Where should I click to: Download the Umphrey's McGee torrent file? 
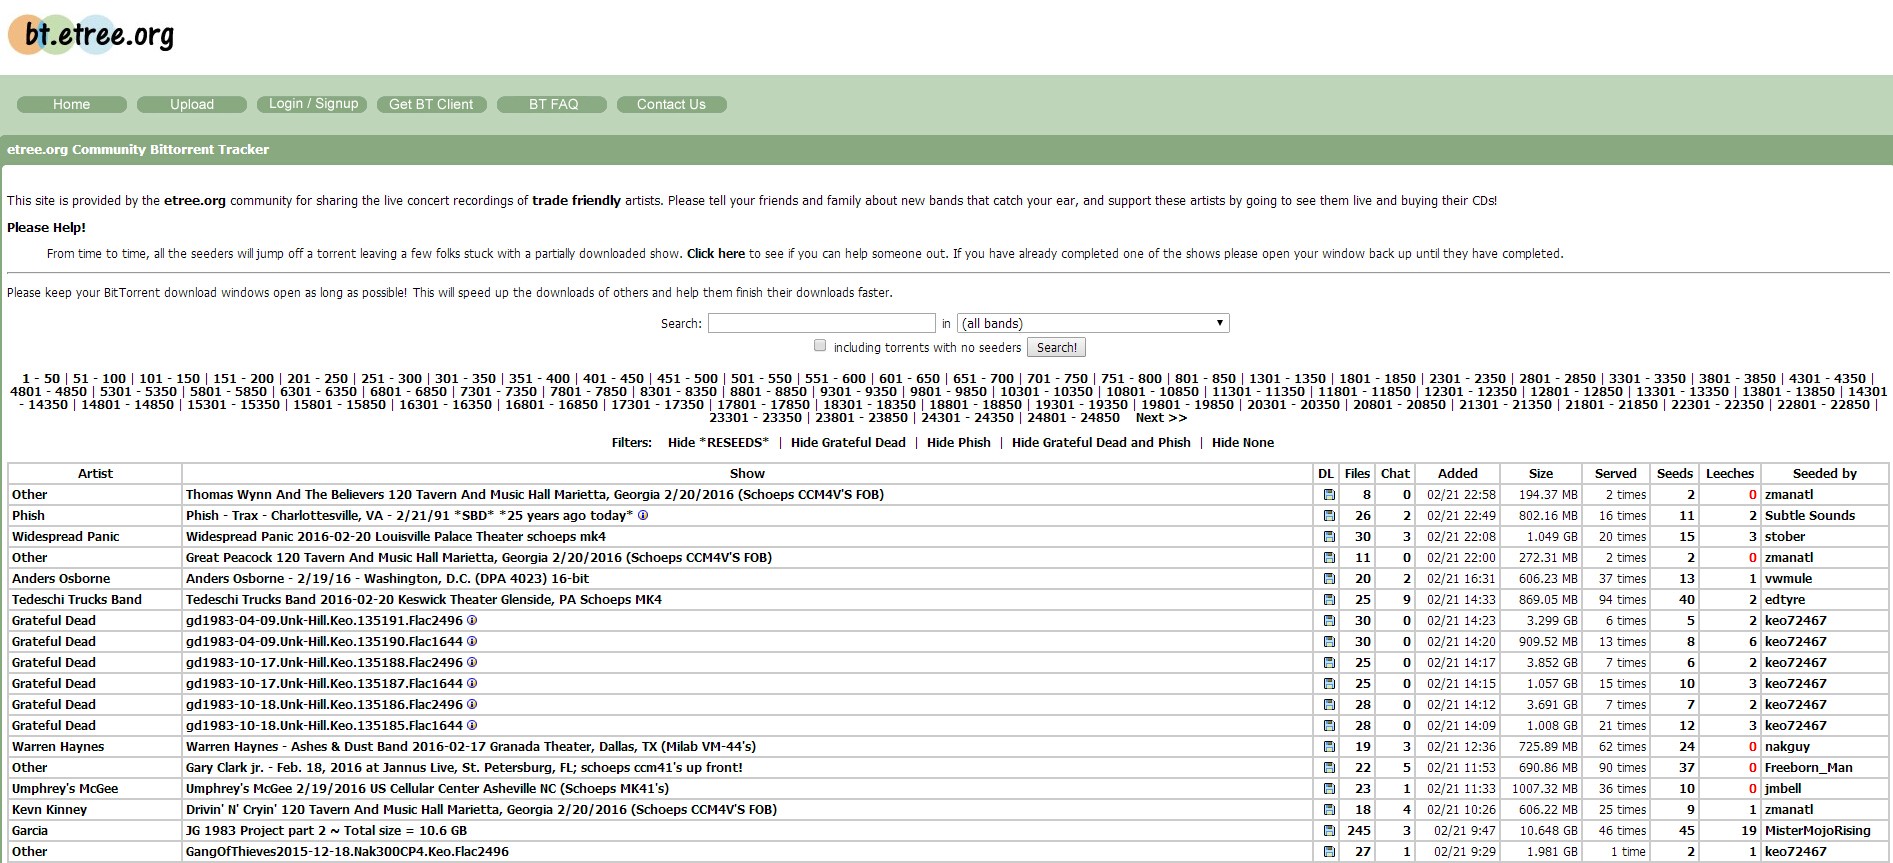coord(1328,789)
